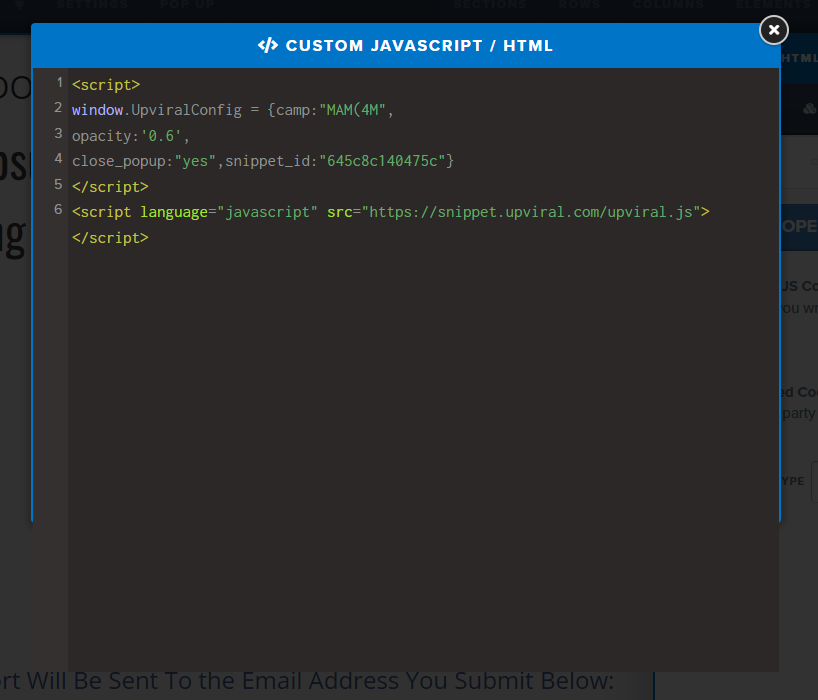Click the "javascript" attribute value
The image size is (818, 700).
click(x=267, y=212)
